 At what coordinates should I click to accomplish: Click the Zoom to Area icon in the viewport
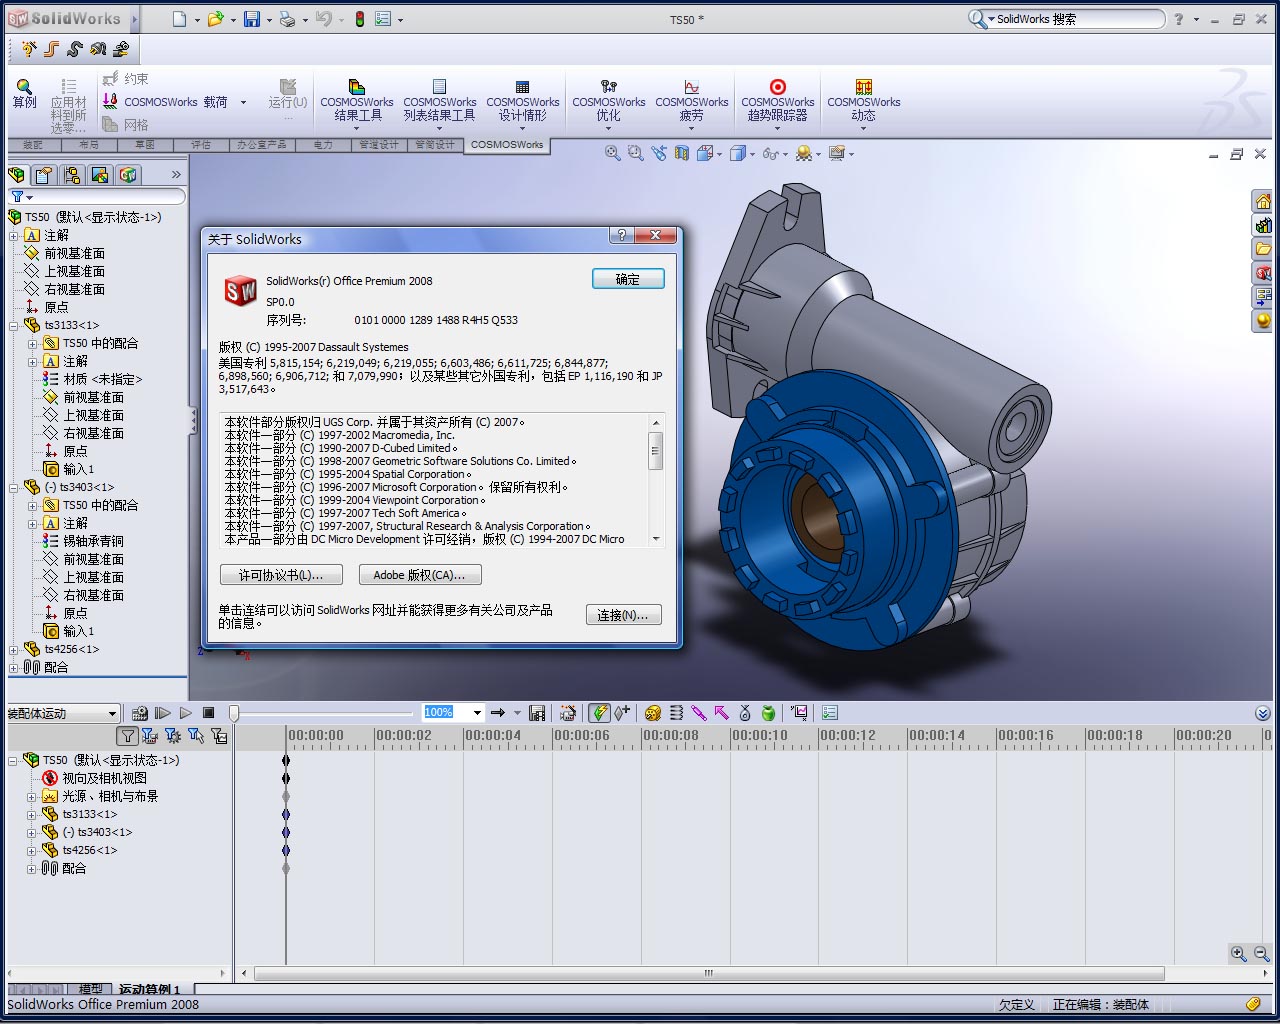pyautogui.click(x=636, y=153)
